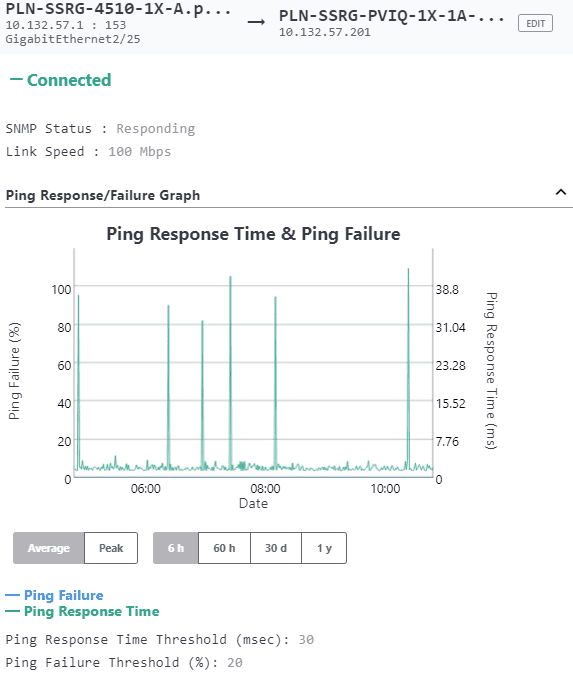Click the green Ping Response Time legend line
This screenshot has height=676, width=573.
point(13,611)
